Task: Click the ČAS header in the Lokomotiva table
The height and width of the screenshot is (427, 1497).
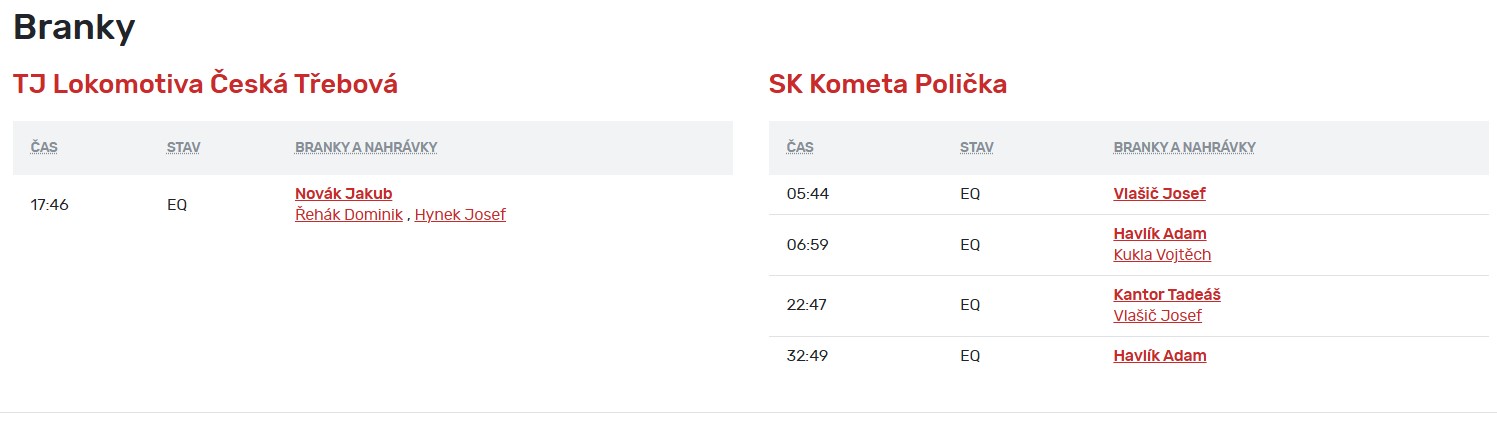Action: tap(44, 148)
